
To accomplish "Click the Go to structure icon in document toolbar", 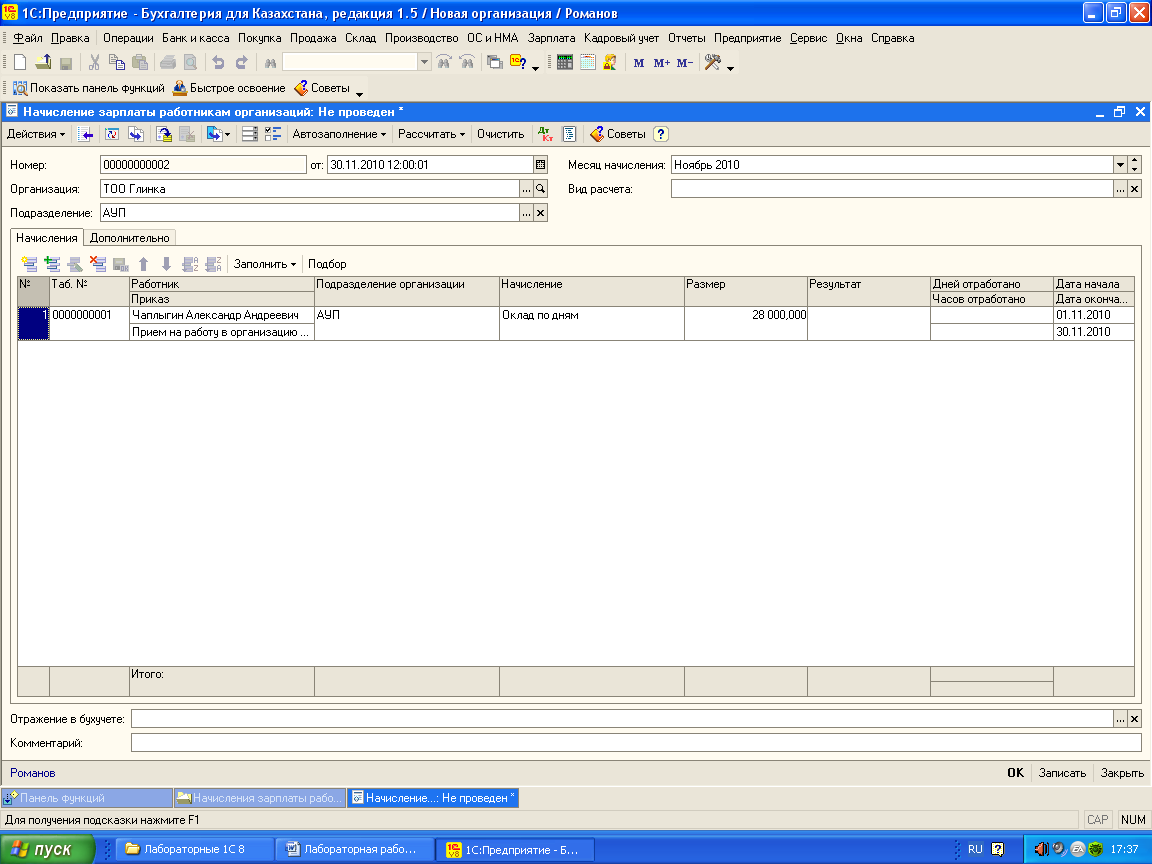I will (x=218, y=134).
